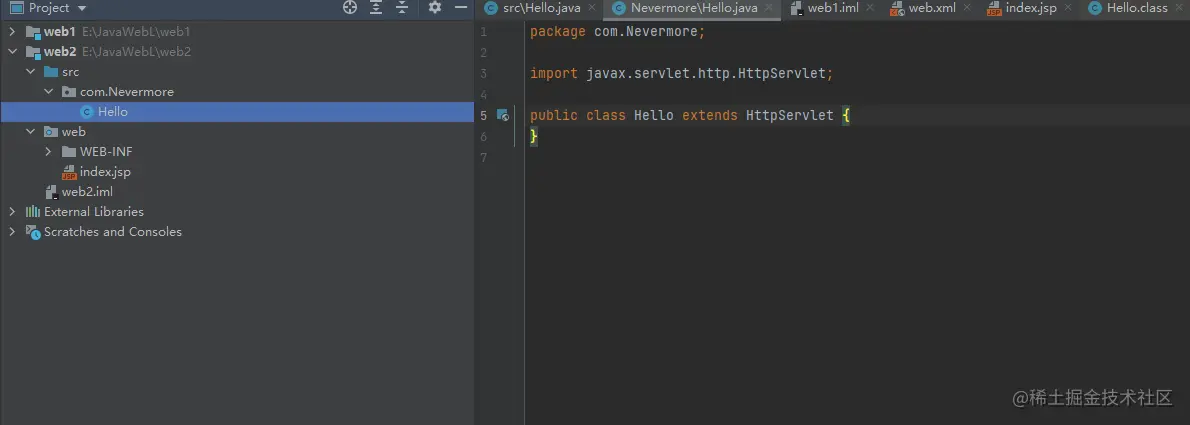Click the package com.Nevermore statement
This screenshot has width=1190, height=425.
(x=618, y=32)
